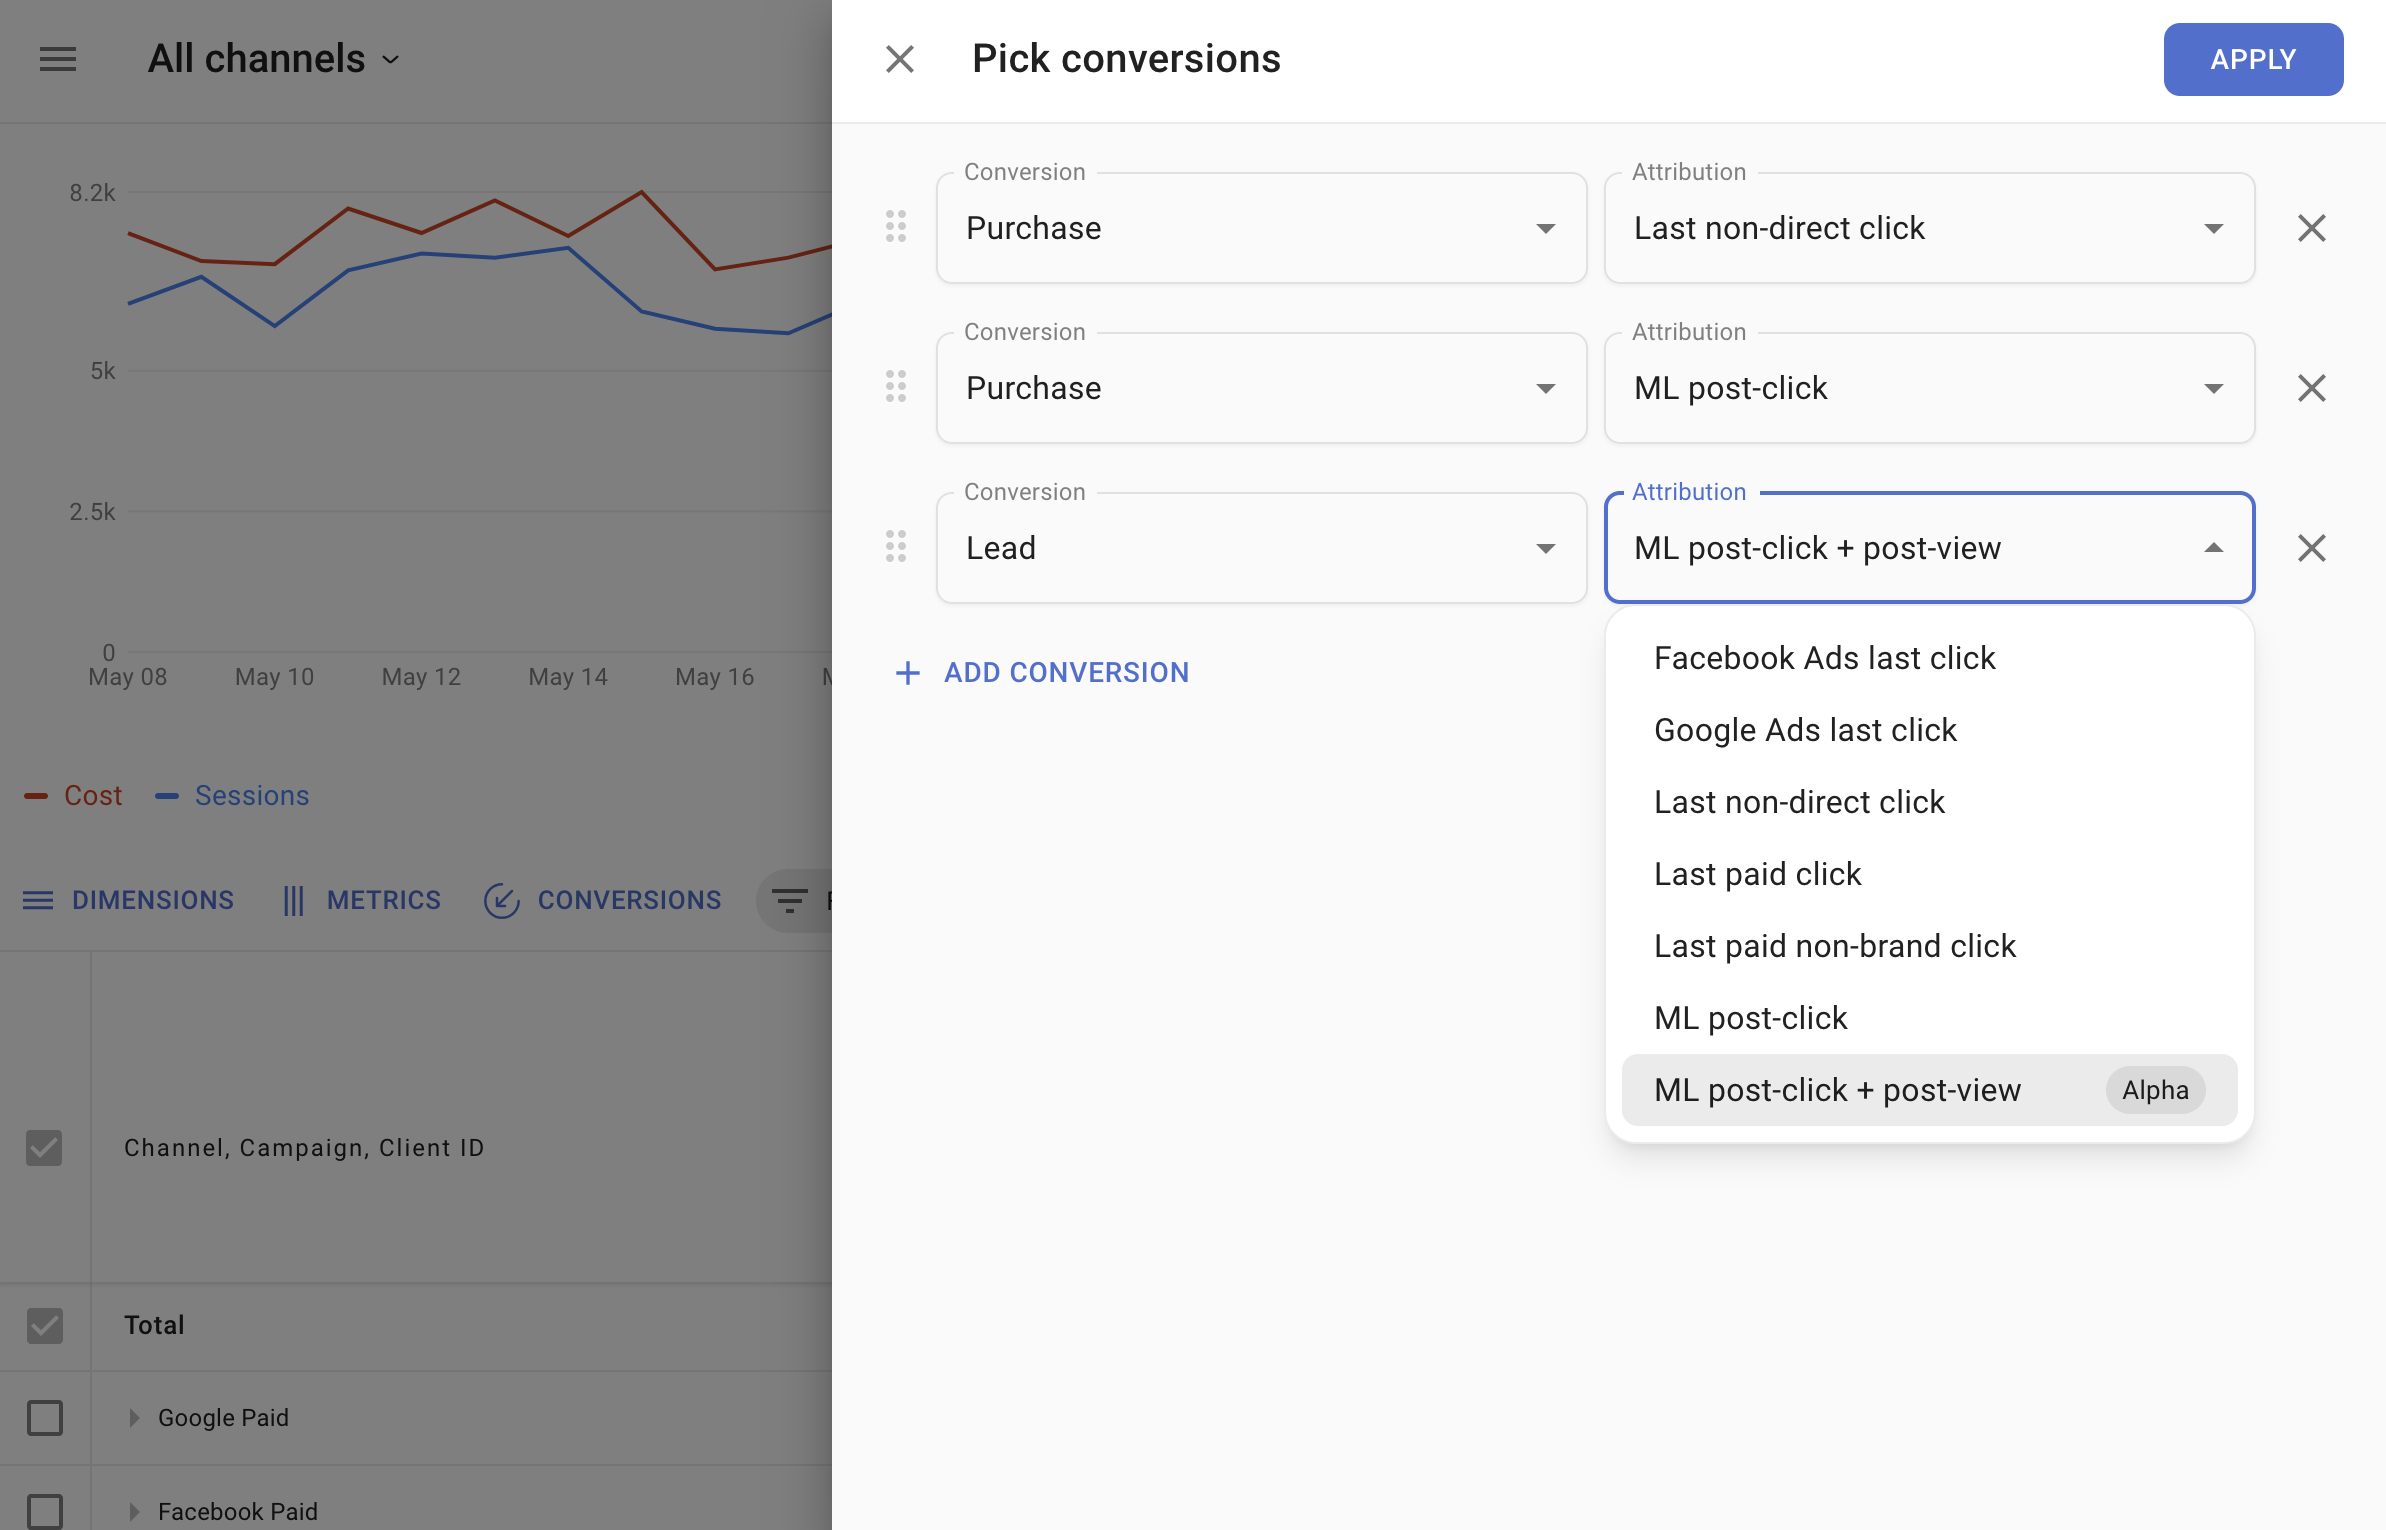Open the navigation hamburger menu
The height and width of the screenshot is (1530, 2386).
pos(57,59)
